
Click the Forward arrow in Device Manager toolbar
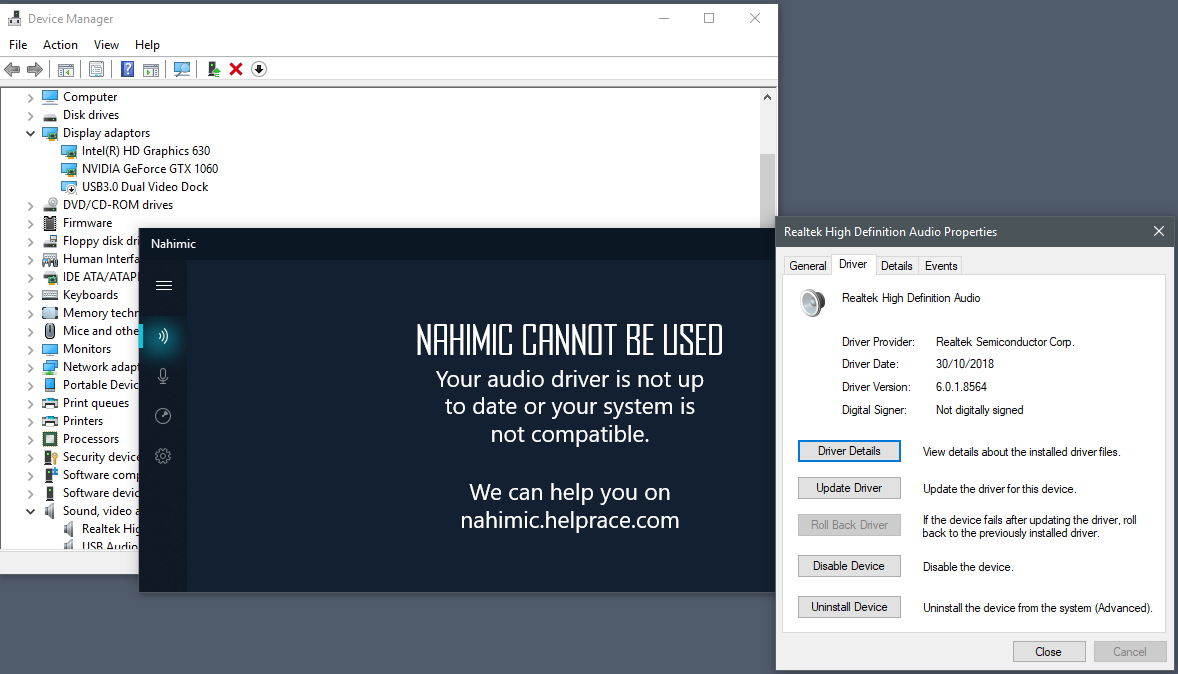pos(35,69)
